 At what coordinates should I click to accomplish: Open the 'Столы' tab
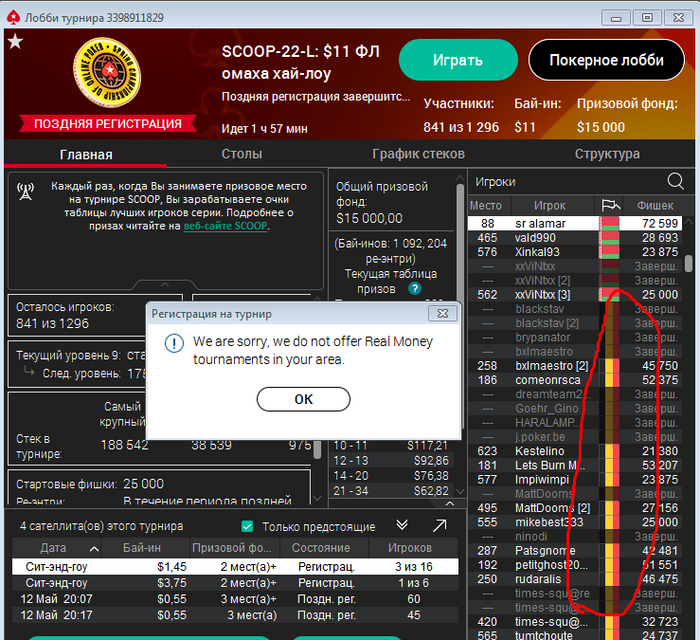(242, 154)
